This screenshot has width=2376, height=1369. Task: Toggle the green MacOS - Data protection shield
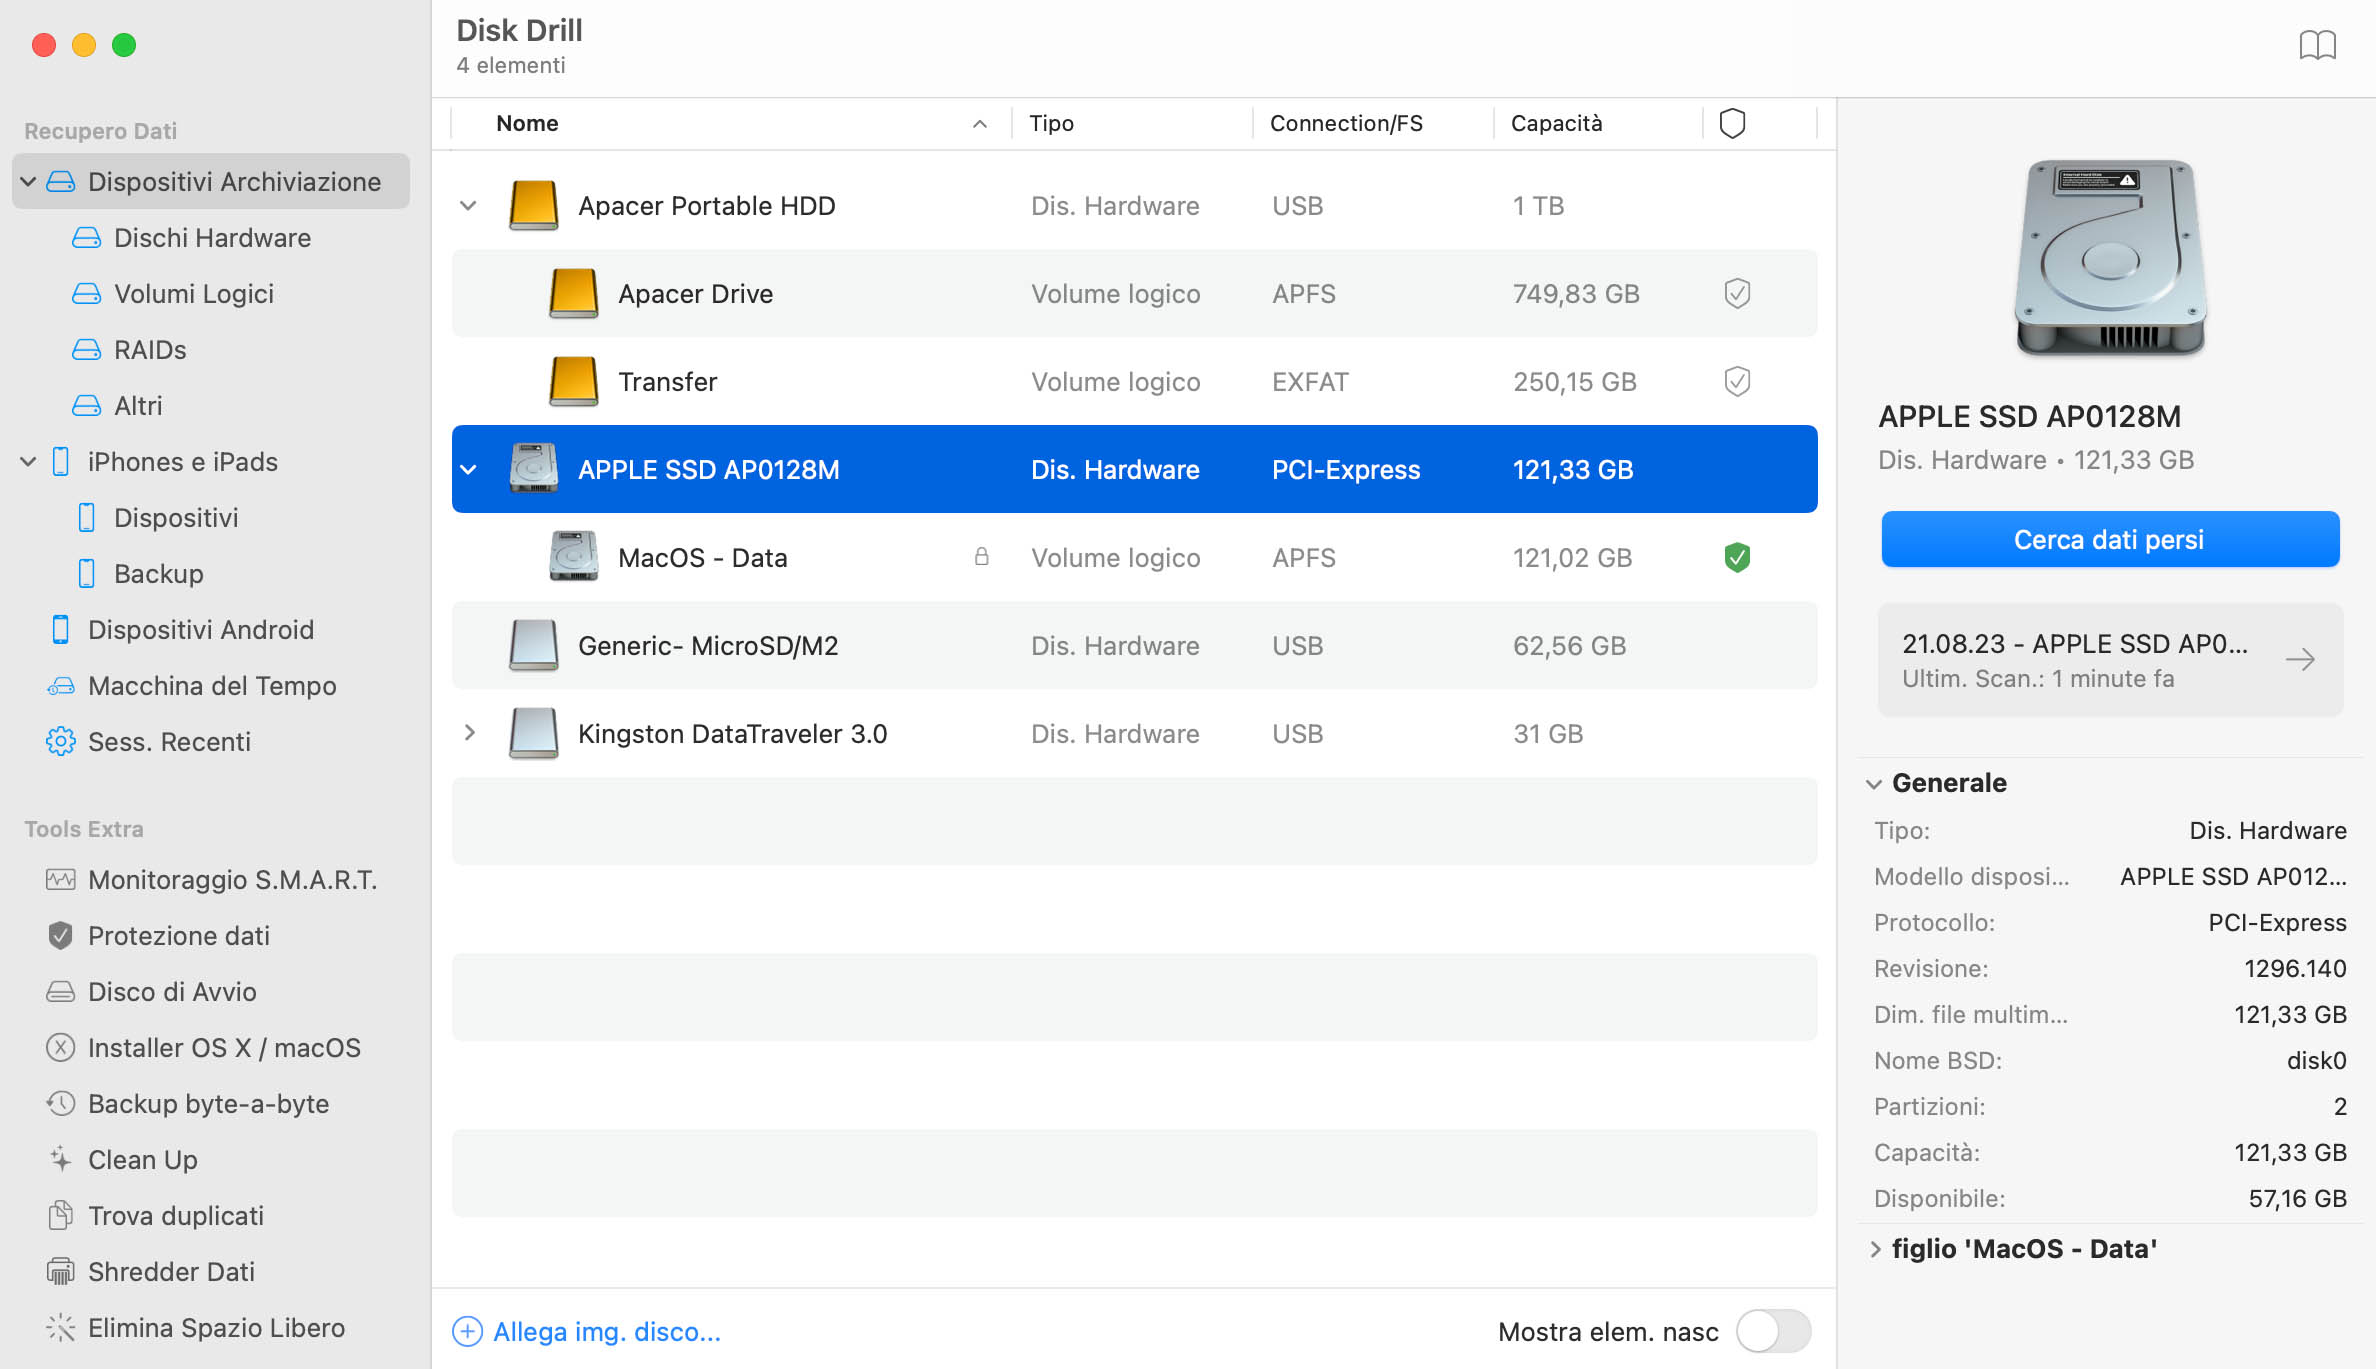tap(1737, 557)
